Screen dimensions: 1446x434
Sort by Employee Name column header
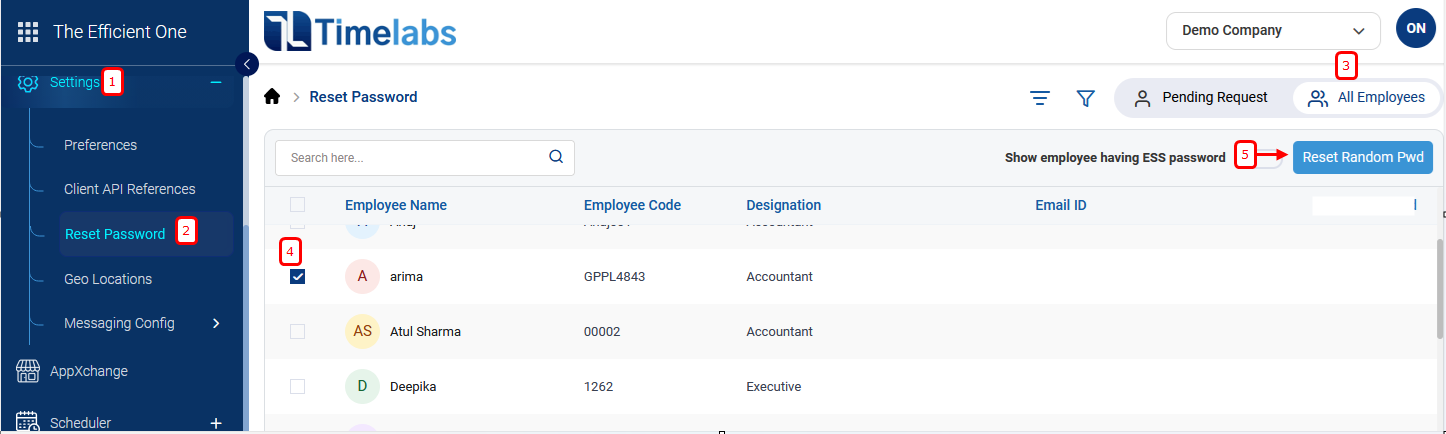(x=396, y=205)
